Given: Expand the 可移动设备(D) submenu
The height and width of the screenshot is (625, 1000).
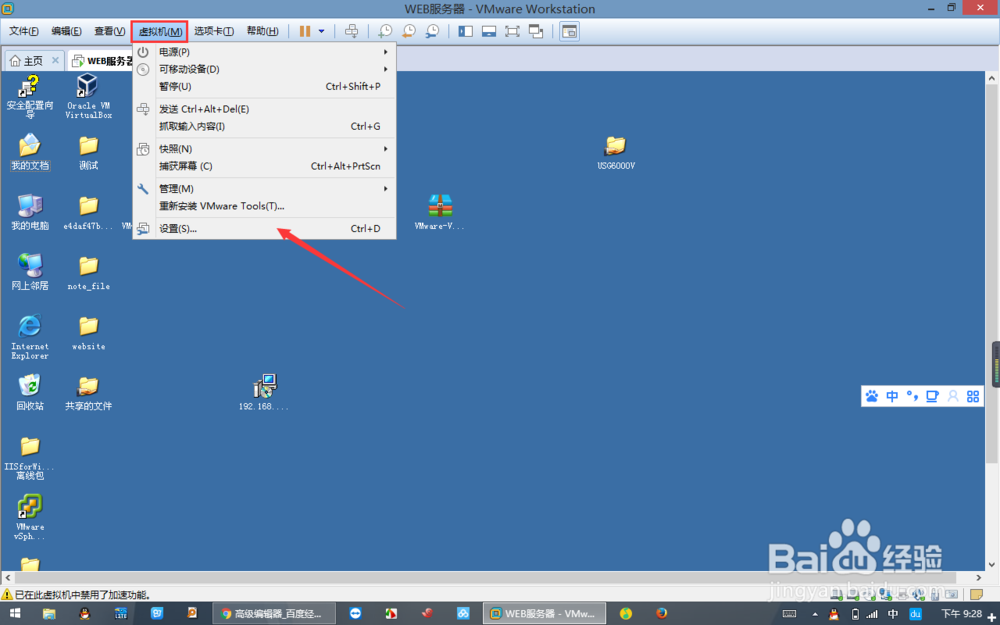Looking at the screenshot, I should pos(265,69).
